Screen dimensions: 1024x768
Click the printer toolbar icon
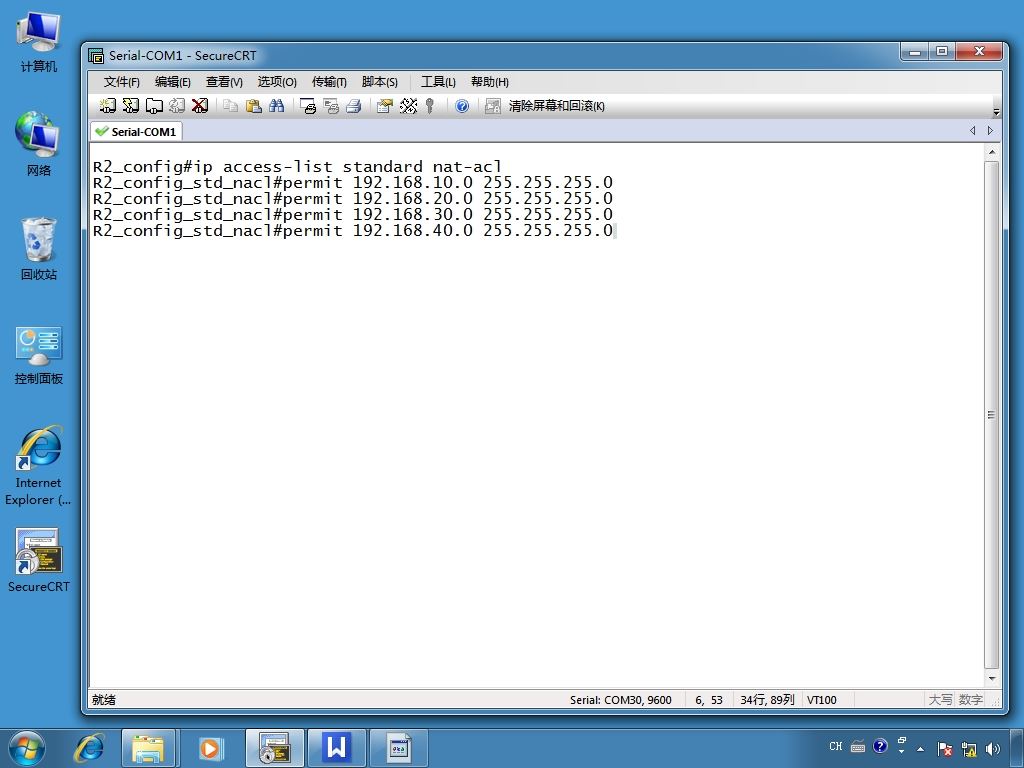[x=353, y=106]
